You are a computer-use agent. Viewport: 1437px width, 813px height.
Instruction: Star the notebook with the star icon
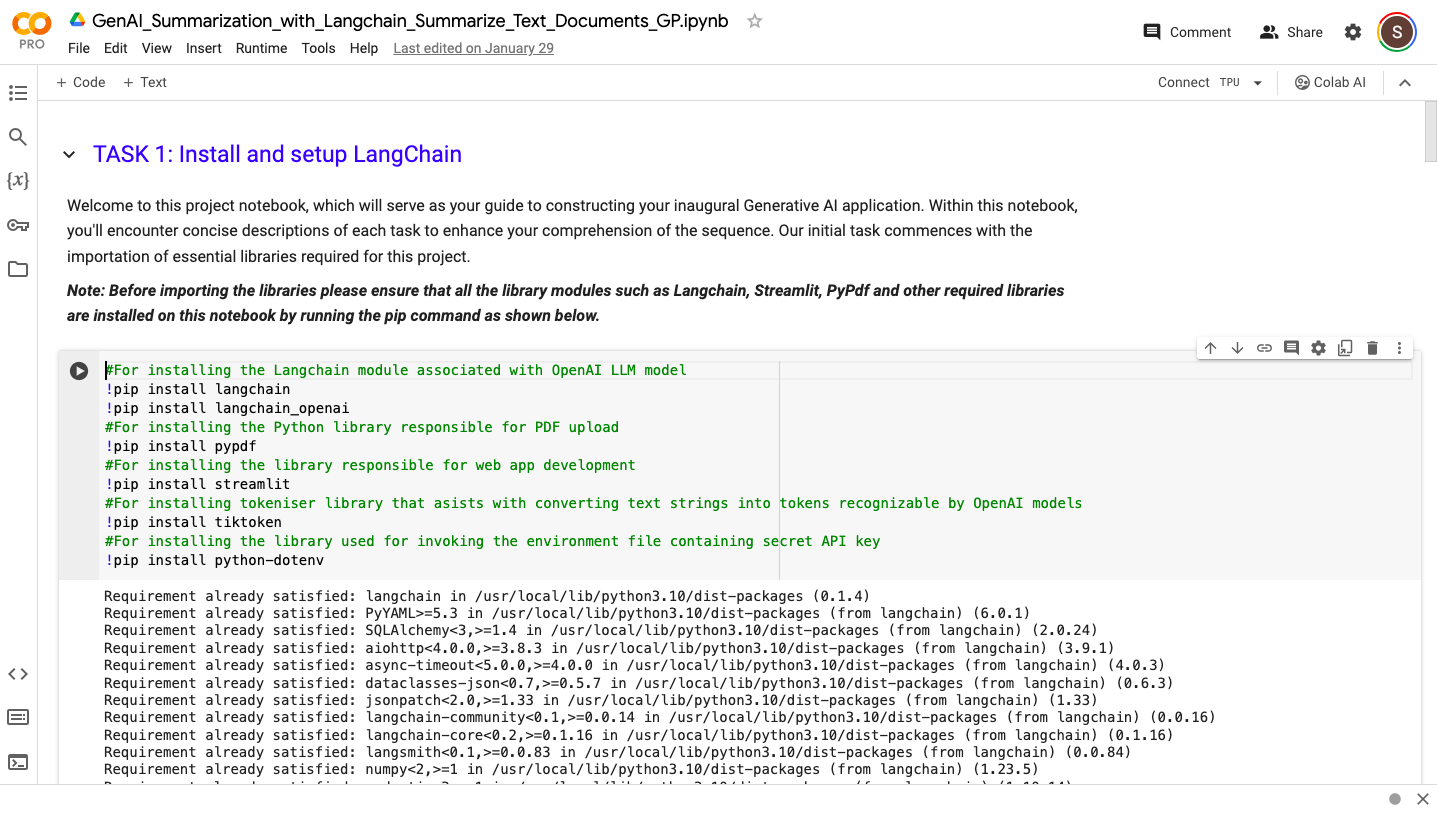pyautogui.click(x=755, y=21)
